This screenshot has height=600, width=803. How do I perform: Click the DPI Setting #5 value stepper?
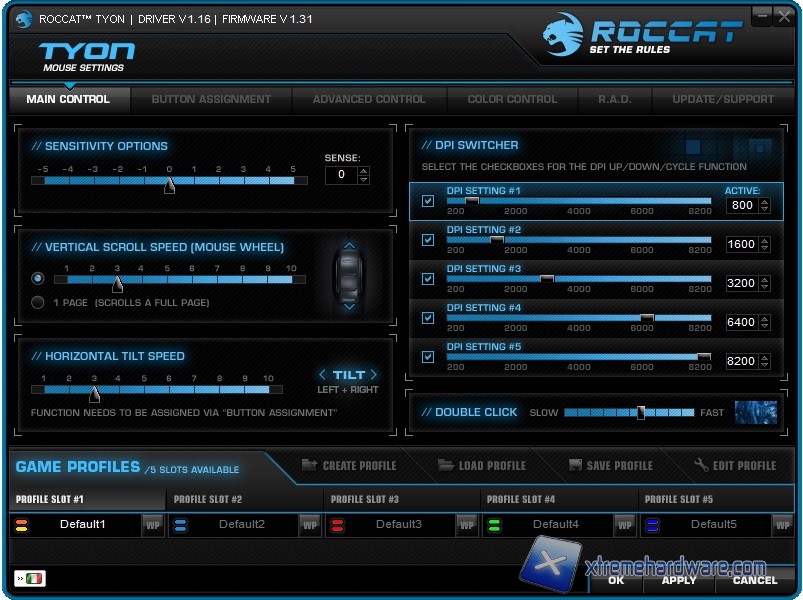coord(764,361)
